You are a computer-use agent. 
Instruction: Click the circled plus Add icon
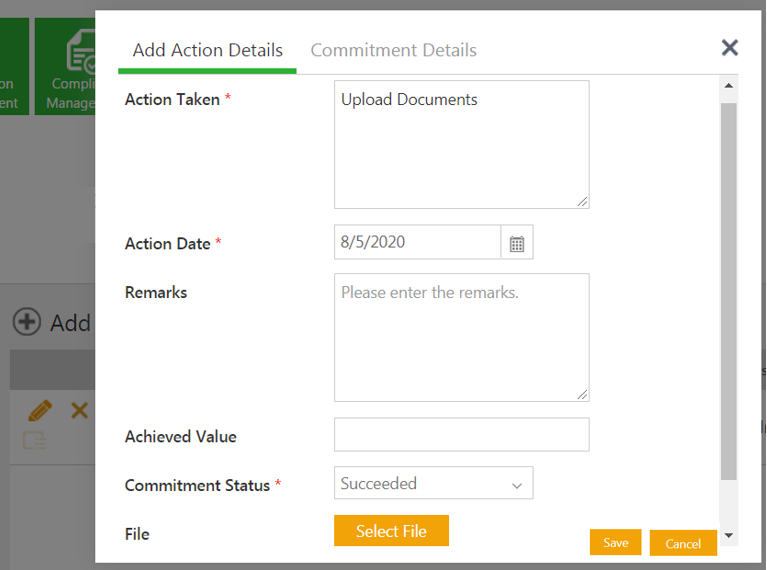[x=27, y=322]
